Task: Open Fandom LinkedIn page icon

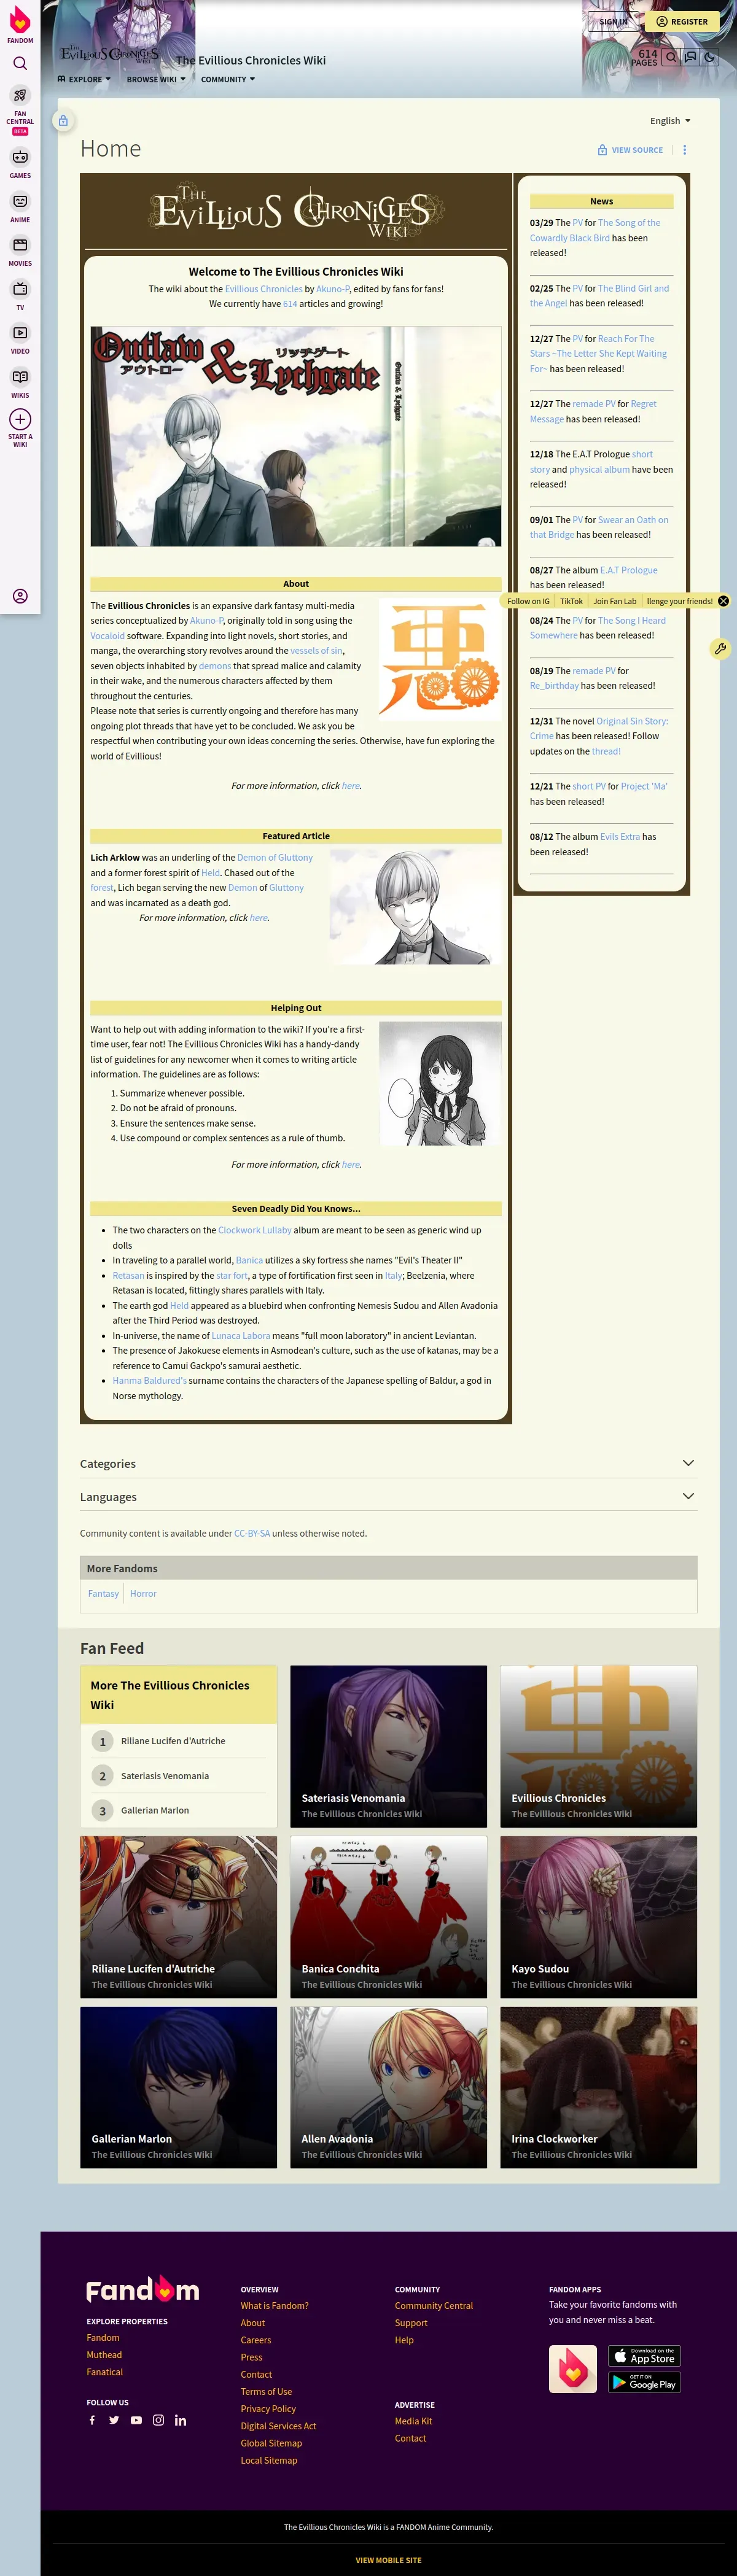Action: point(180,2420)
